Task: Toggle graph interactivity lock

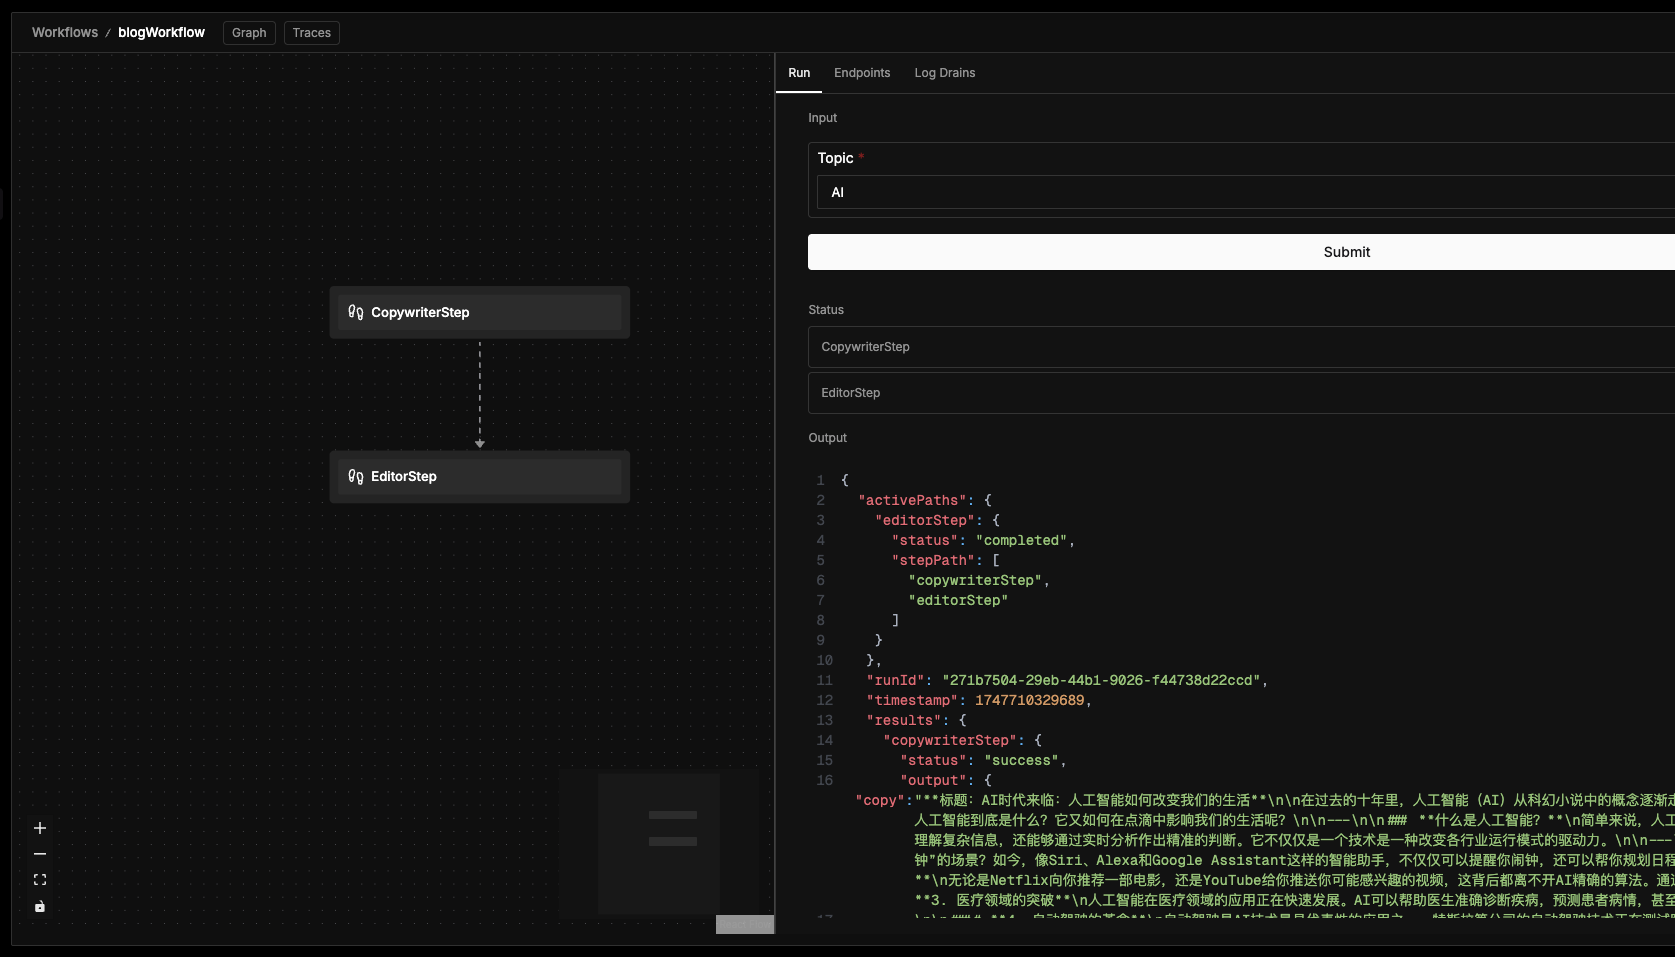Action: pos(40,906)
